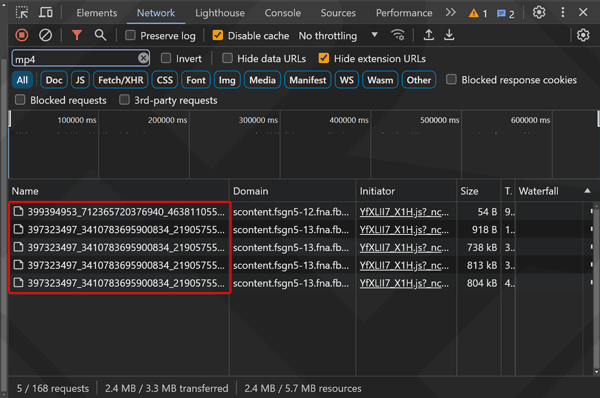Open the Sources tab
The height and width of the screenshot is (398, 600).
click(x=338, y=13)
